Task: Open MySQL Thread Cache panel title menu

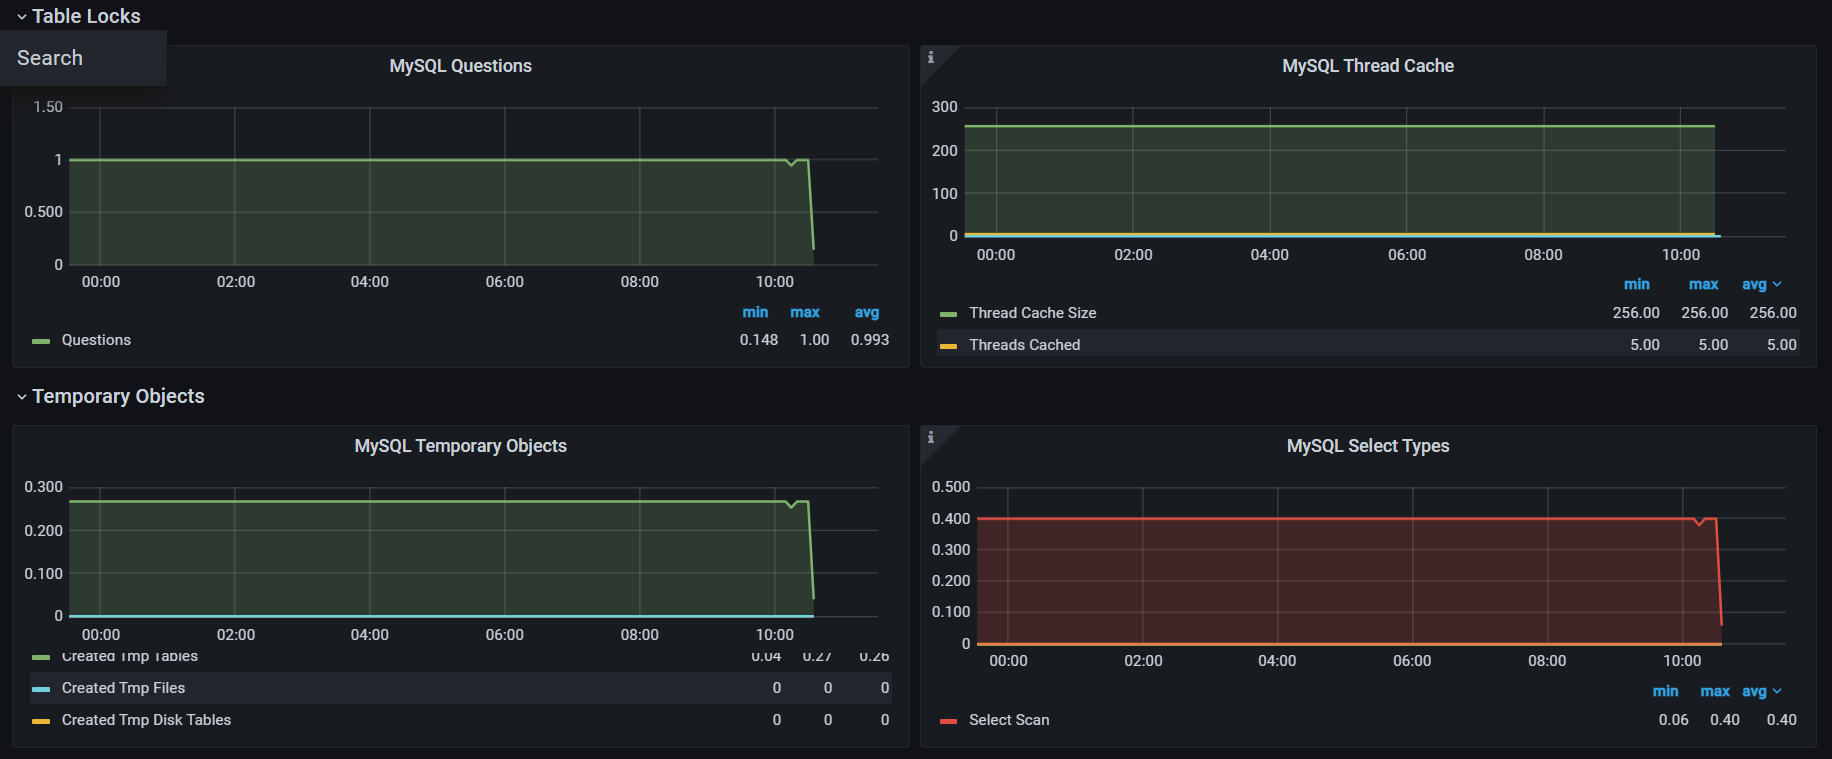Action: coord(1368,66)
